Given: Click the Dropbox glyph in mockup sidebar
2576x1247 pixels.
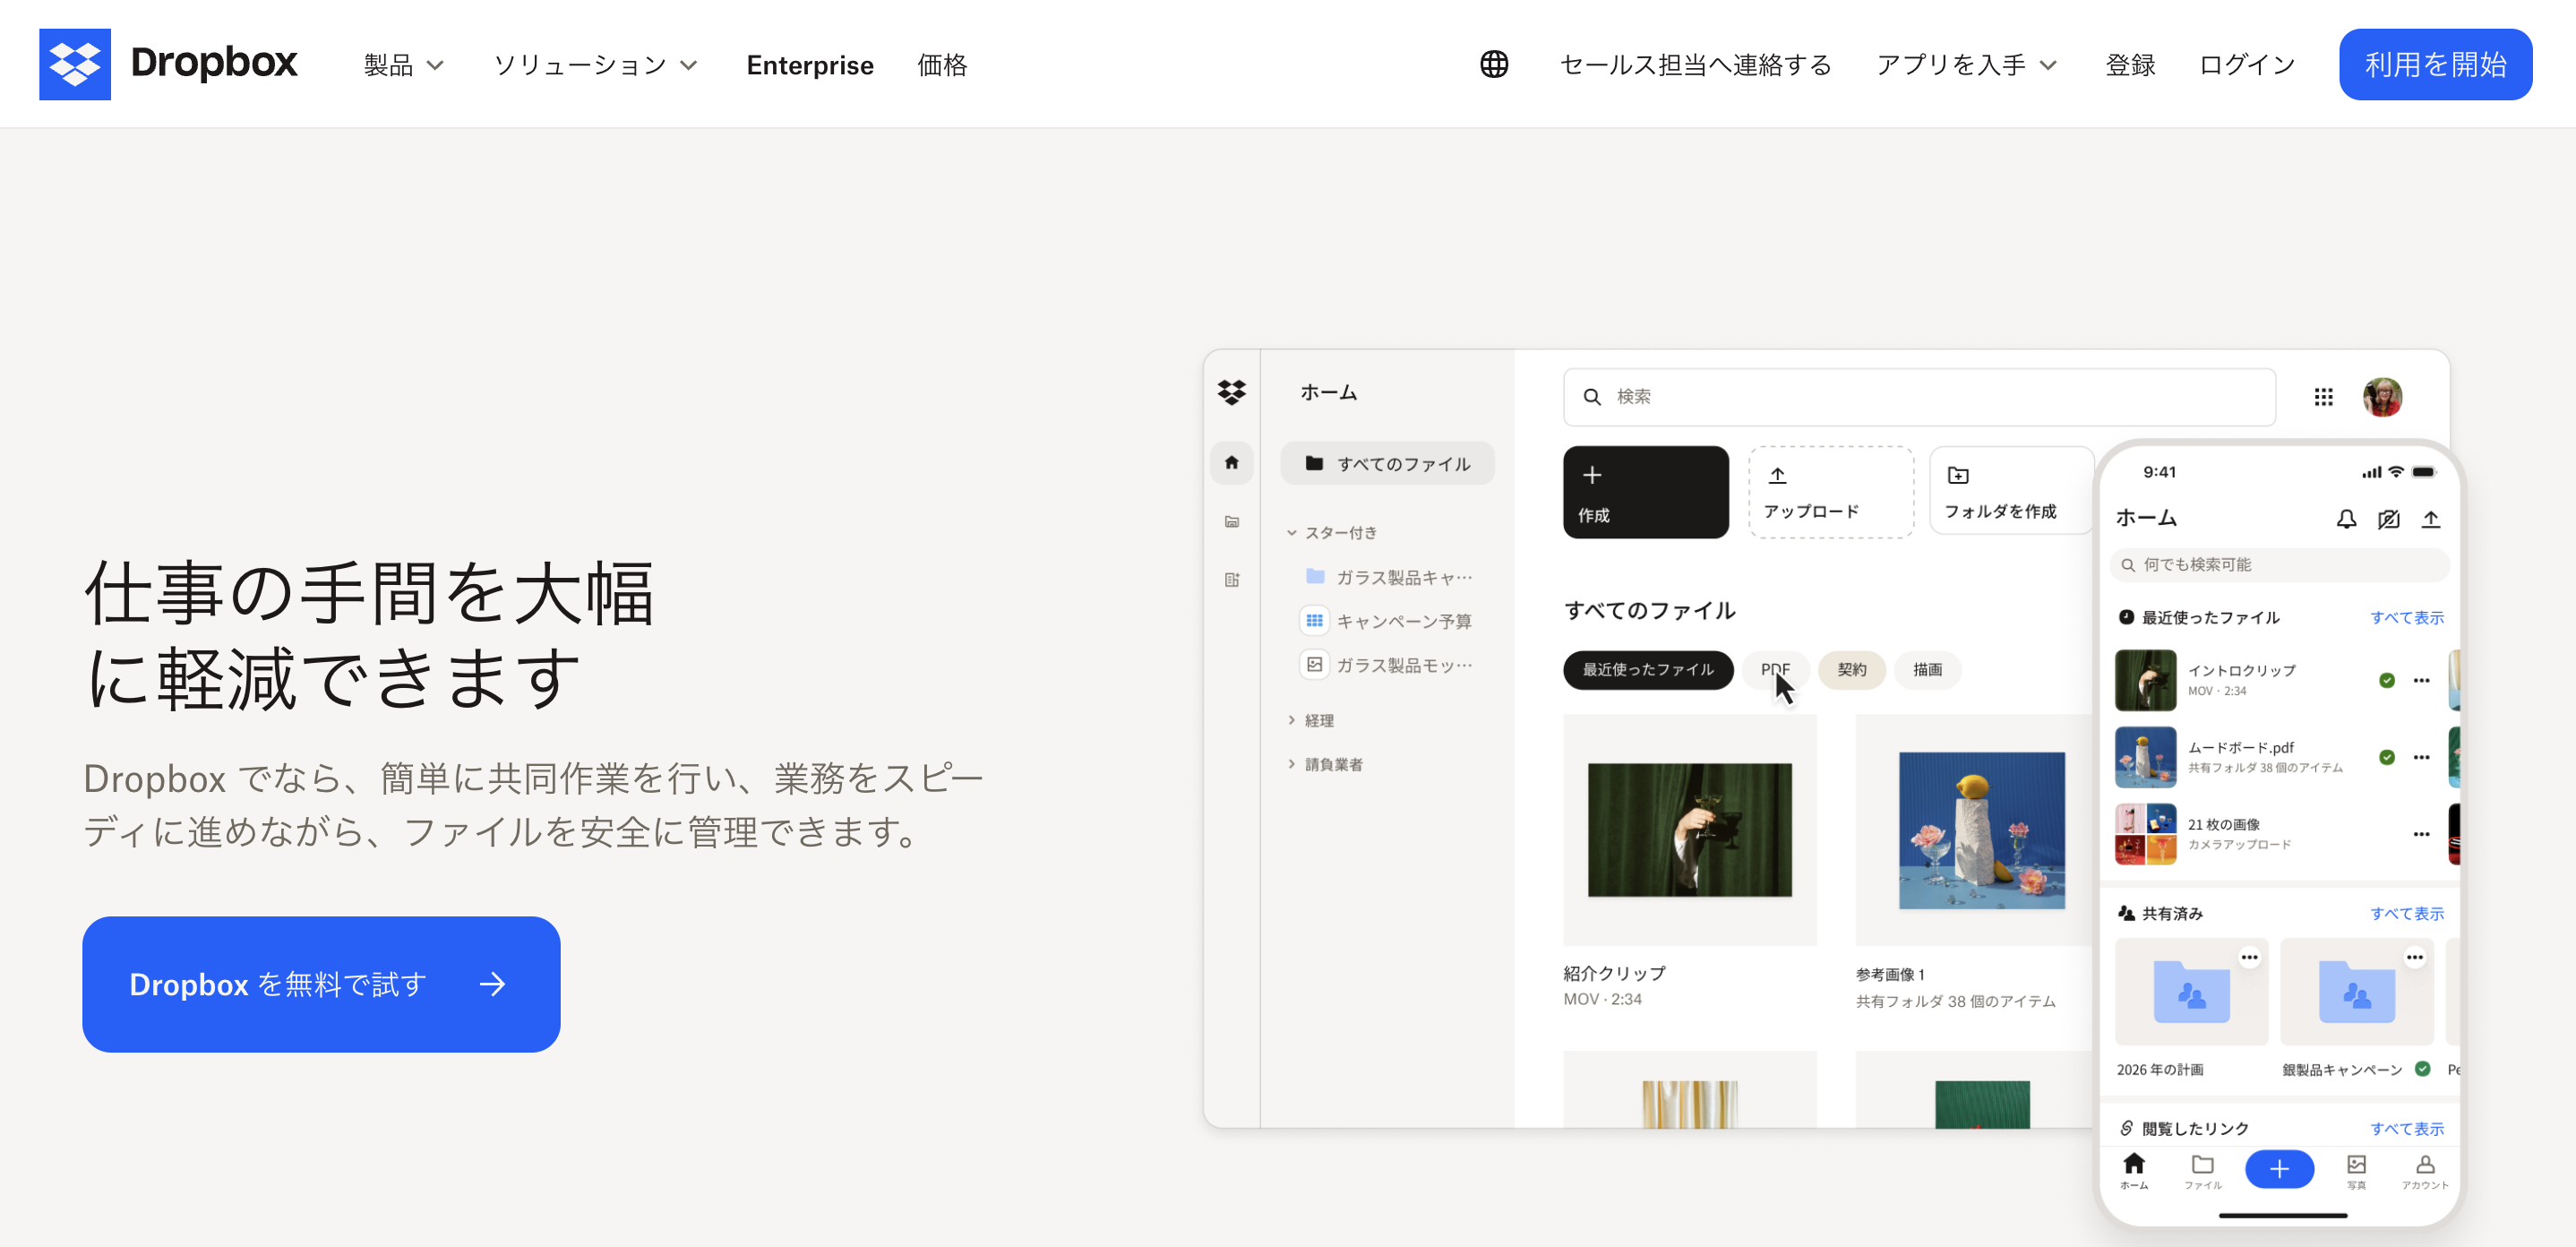Looking at the screenshot, I should 1231,392.
